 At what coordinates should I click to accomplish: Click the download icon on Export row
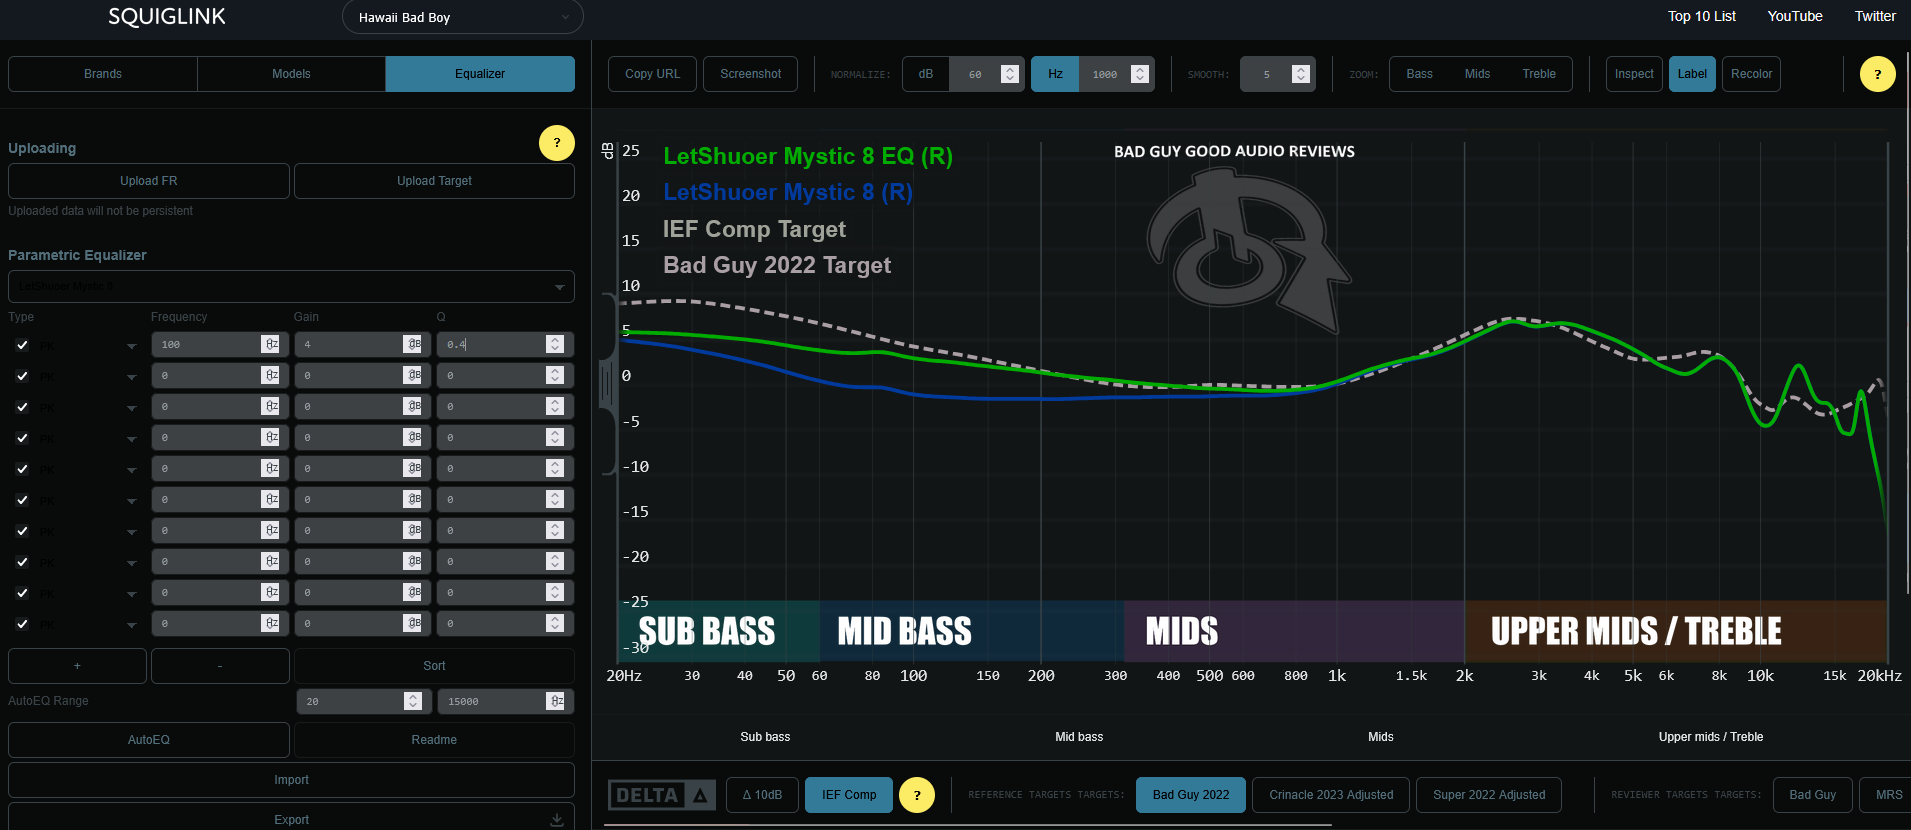click(557, 819)
